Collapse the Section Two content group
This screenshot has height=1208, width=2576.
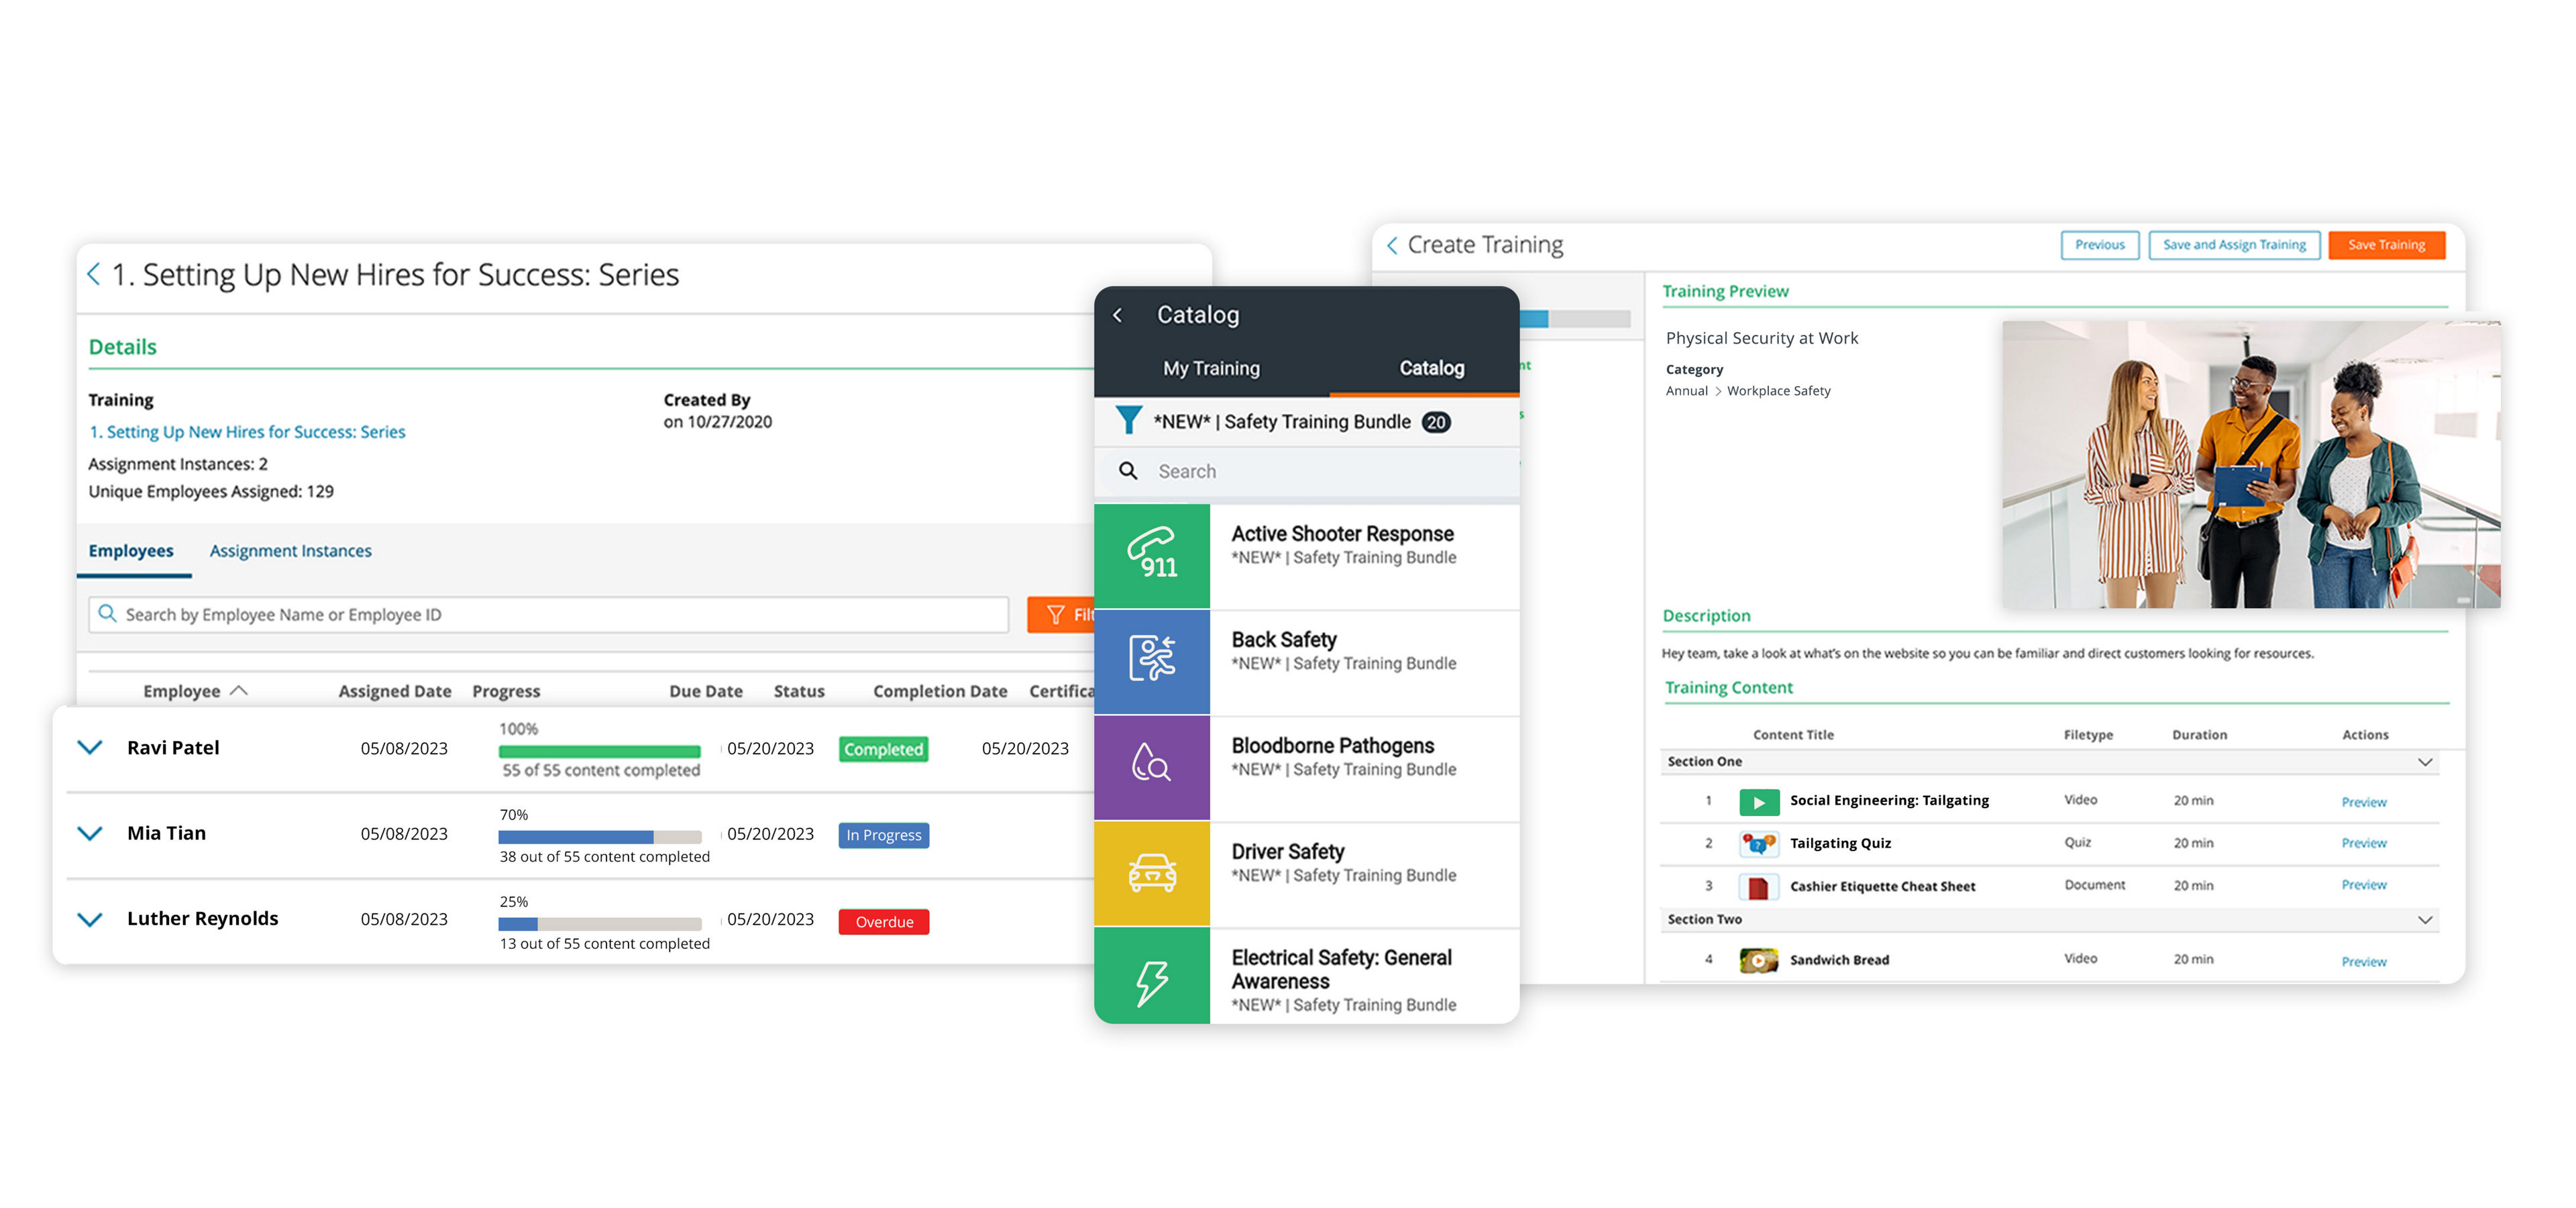coord(2424,919)
